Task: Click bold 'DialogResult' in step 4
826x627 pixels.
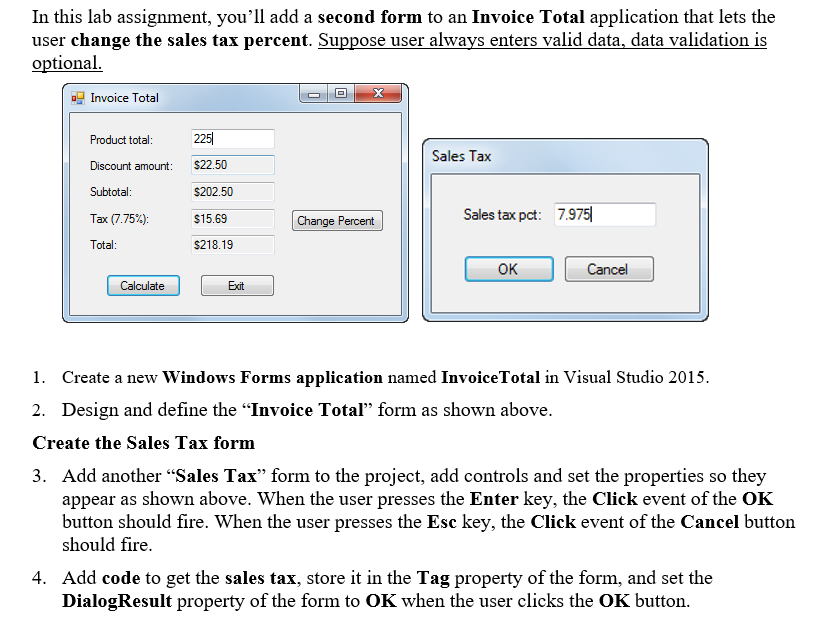Action: pos(117,601)
